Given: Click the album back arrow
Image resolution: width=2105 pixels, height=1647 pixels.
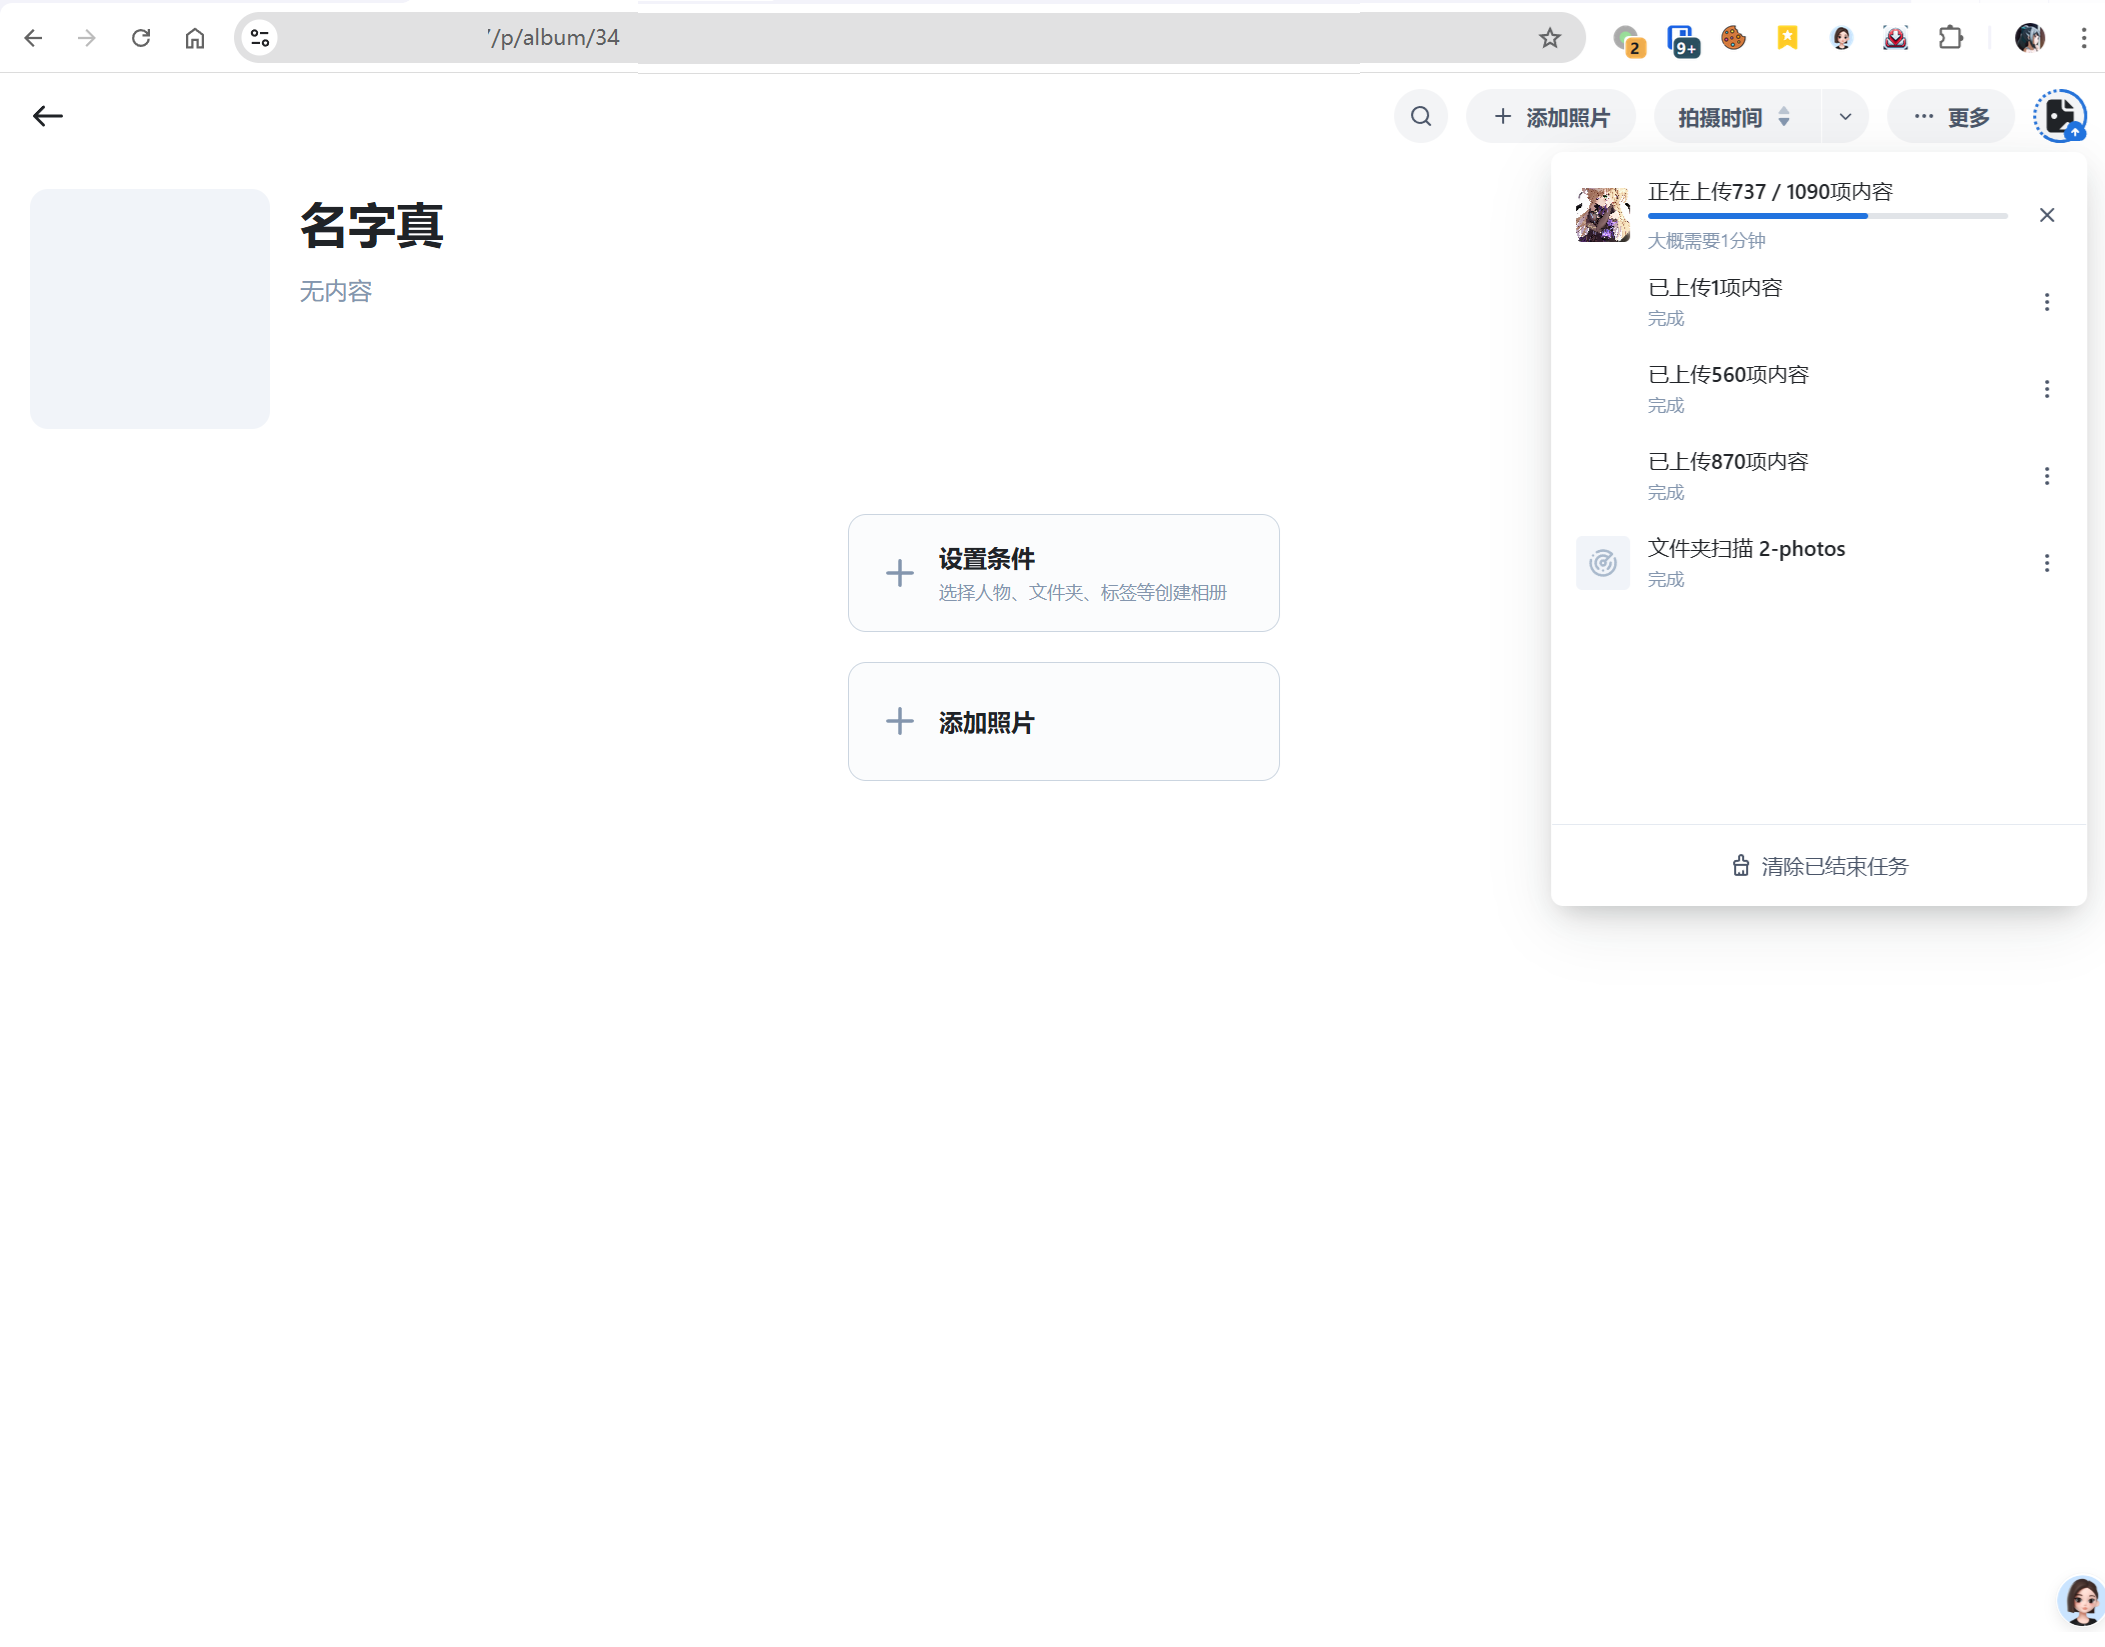Looking at the screenshot, I should point(48,117).
